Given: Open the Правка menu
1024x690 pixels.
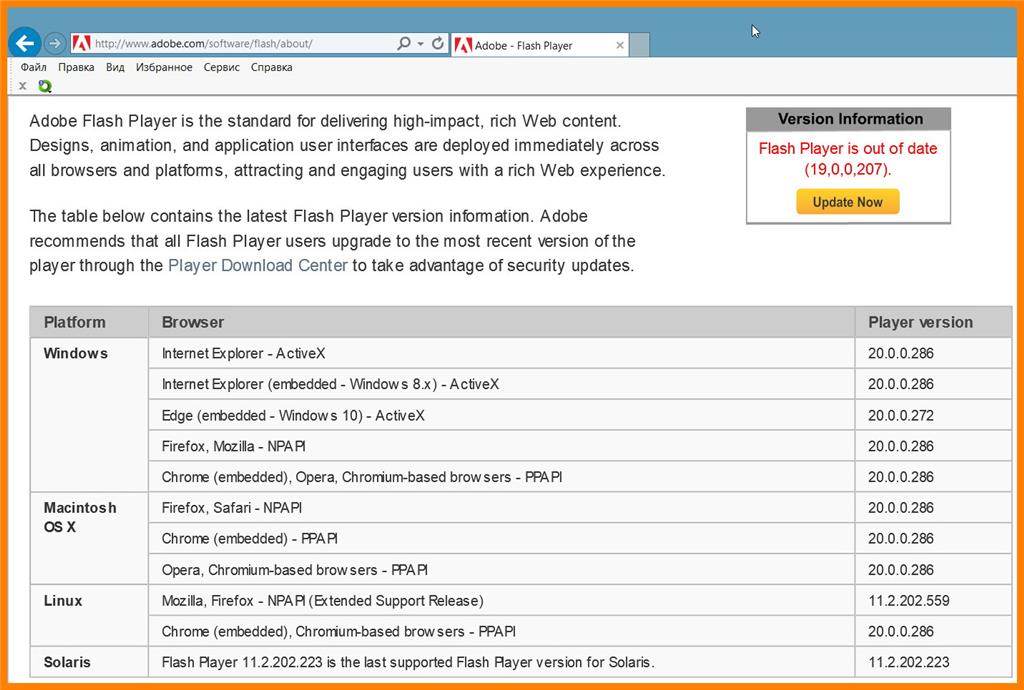Looking at the screenshot, I should (x=76, y=67).
